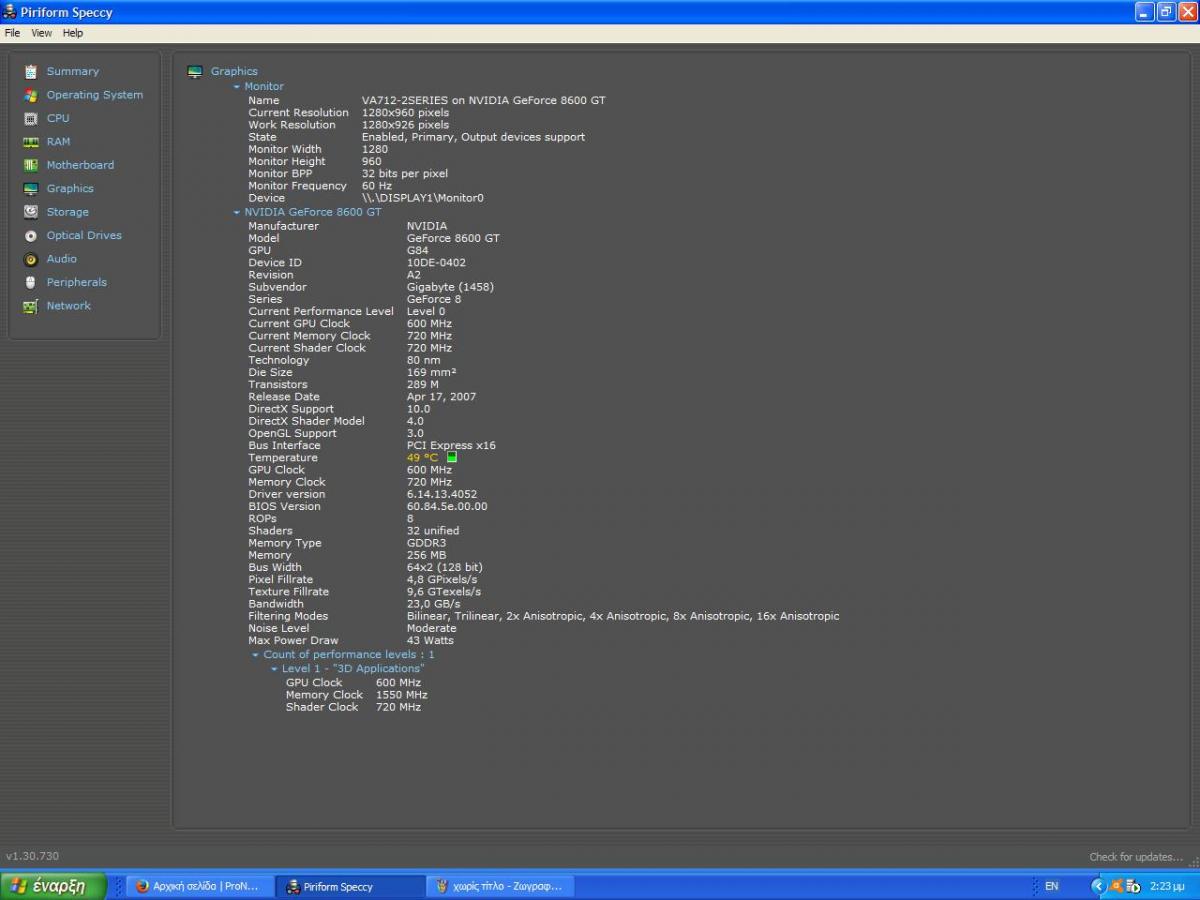Open the Summary section
1200x900 pixels.
point(73,72)
